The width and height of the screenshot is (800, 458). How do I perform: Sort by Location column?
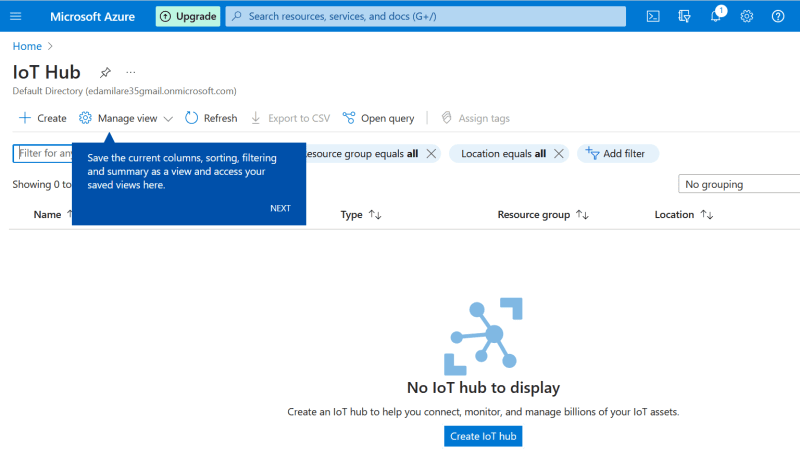(x=684, y=215)
